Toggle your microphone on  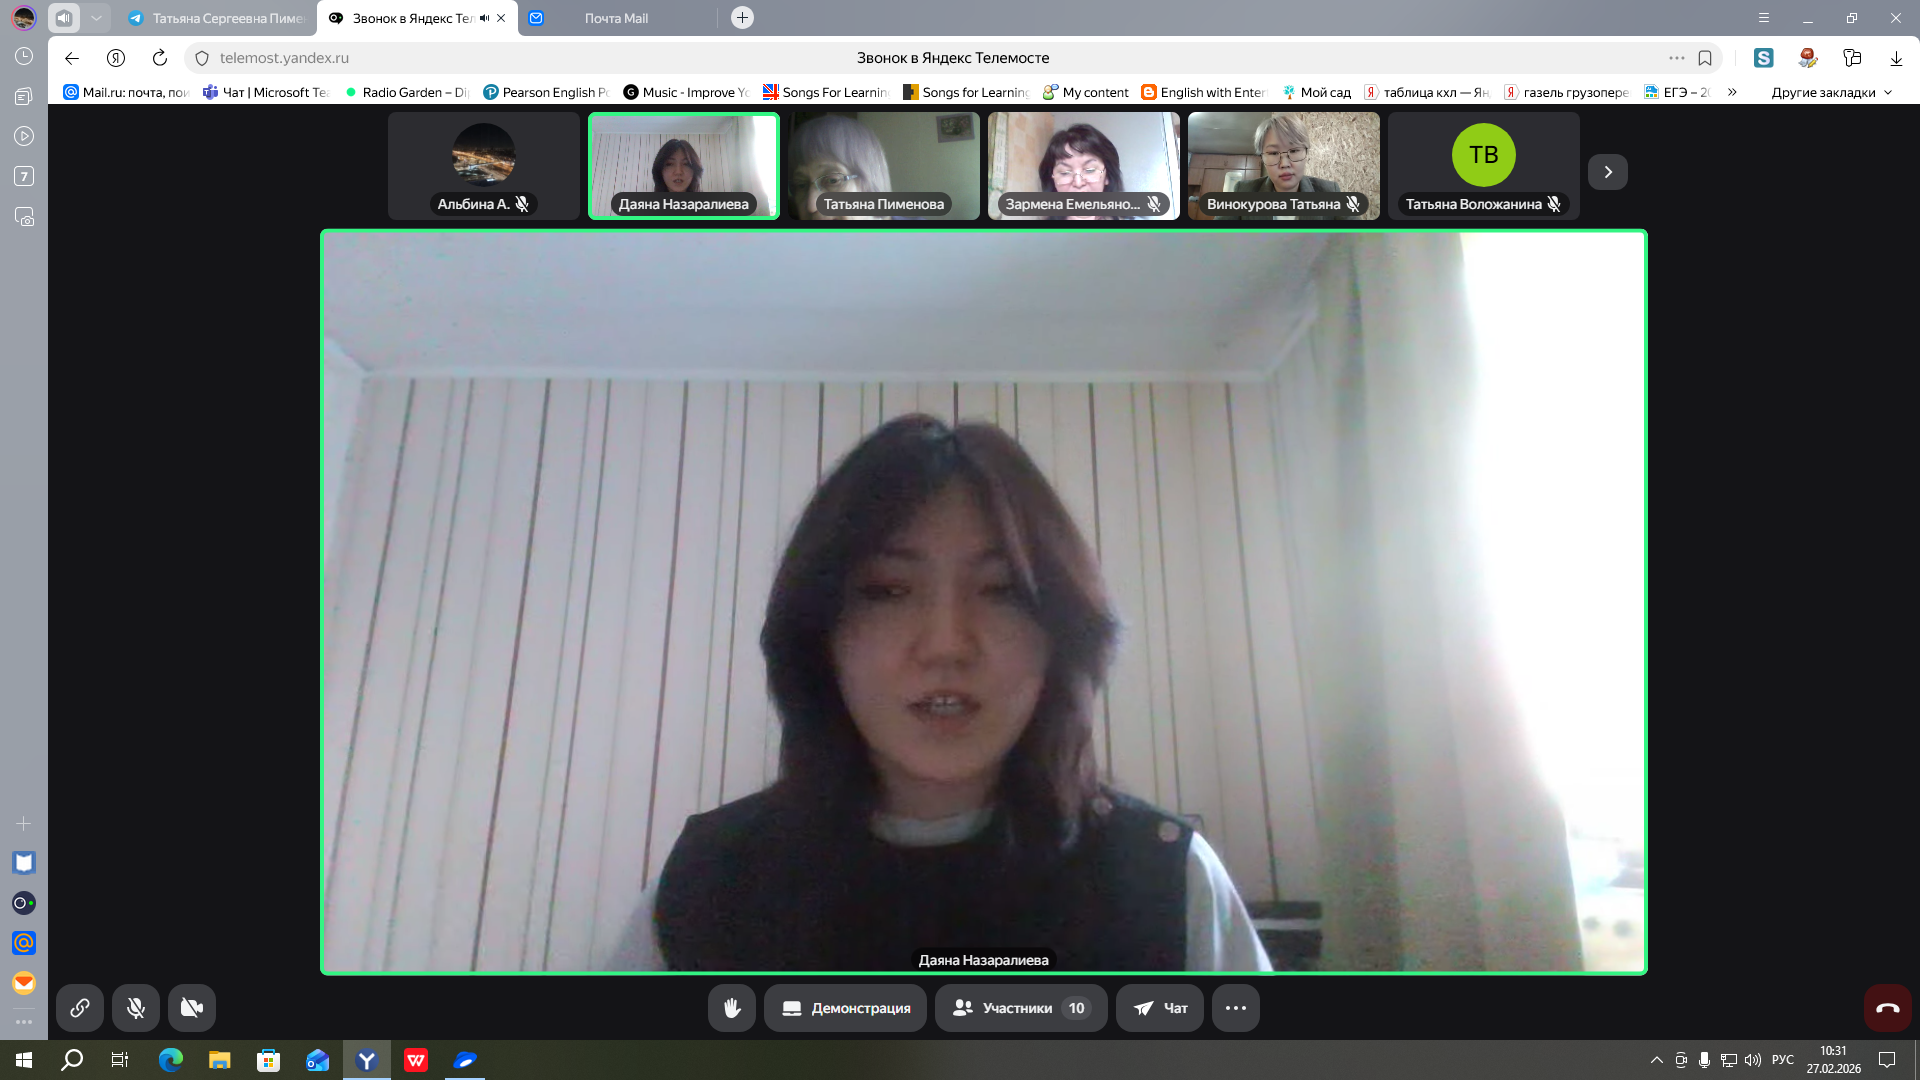(x=136, y=1008)
